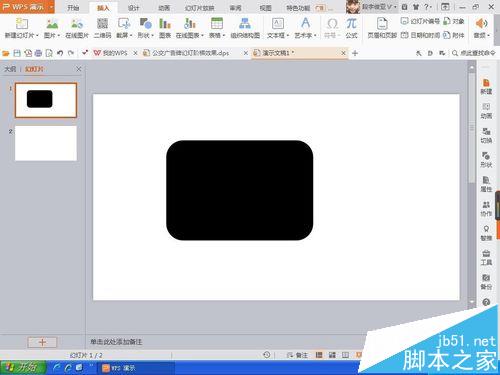Expand the Text Box (文本框) dropdown arrow

pyautogui.click(x=287, y=35)
